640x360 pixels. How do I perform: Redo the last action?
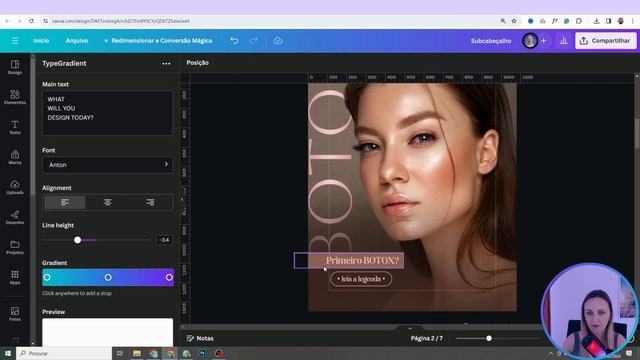(254, 41)
